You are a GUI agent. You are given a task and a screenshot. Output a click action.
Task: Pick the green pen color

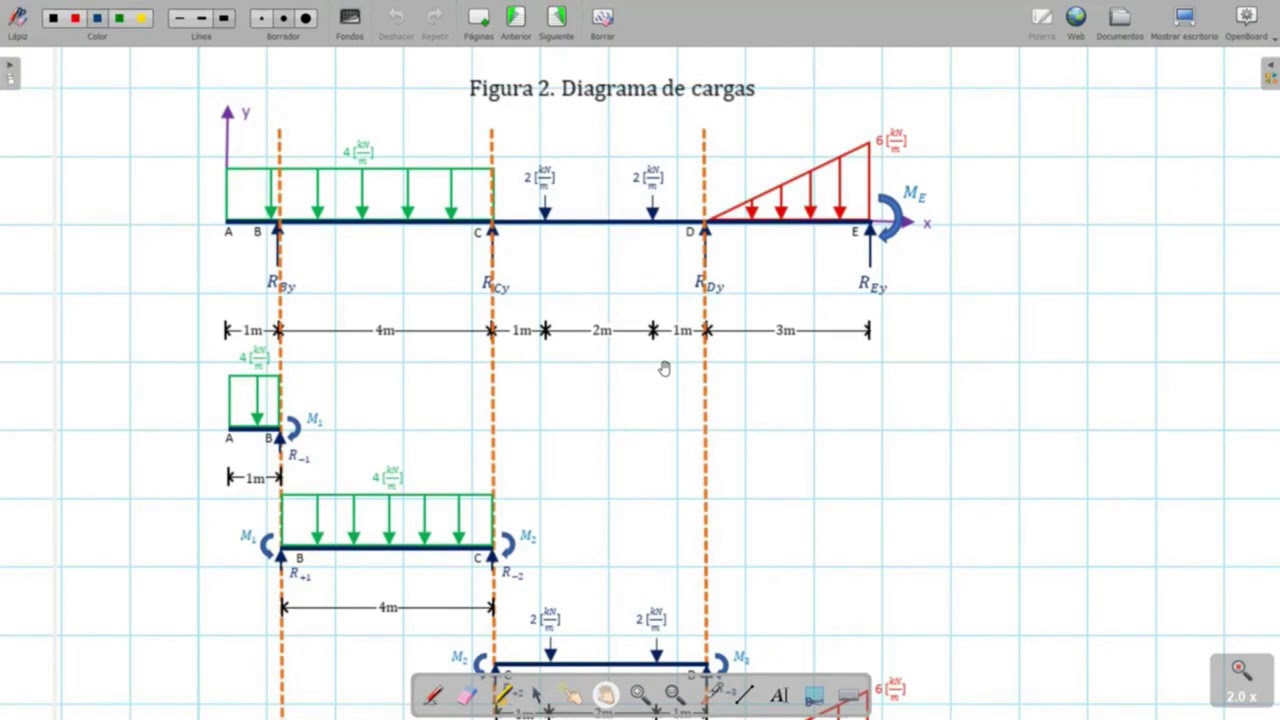tap(119, 18)
